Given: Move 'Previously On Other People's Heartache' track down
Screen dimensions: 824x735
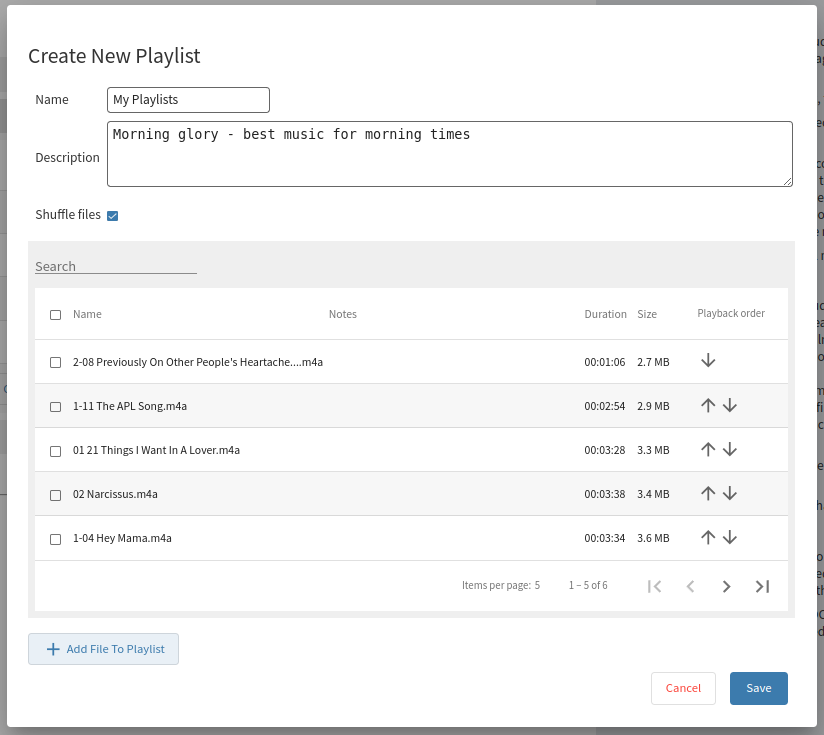Looking at the screenshot, I should coord(708,361).
